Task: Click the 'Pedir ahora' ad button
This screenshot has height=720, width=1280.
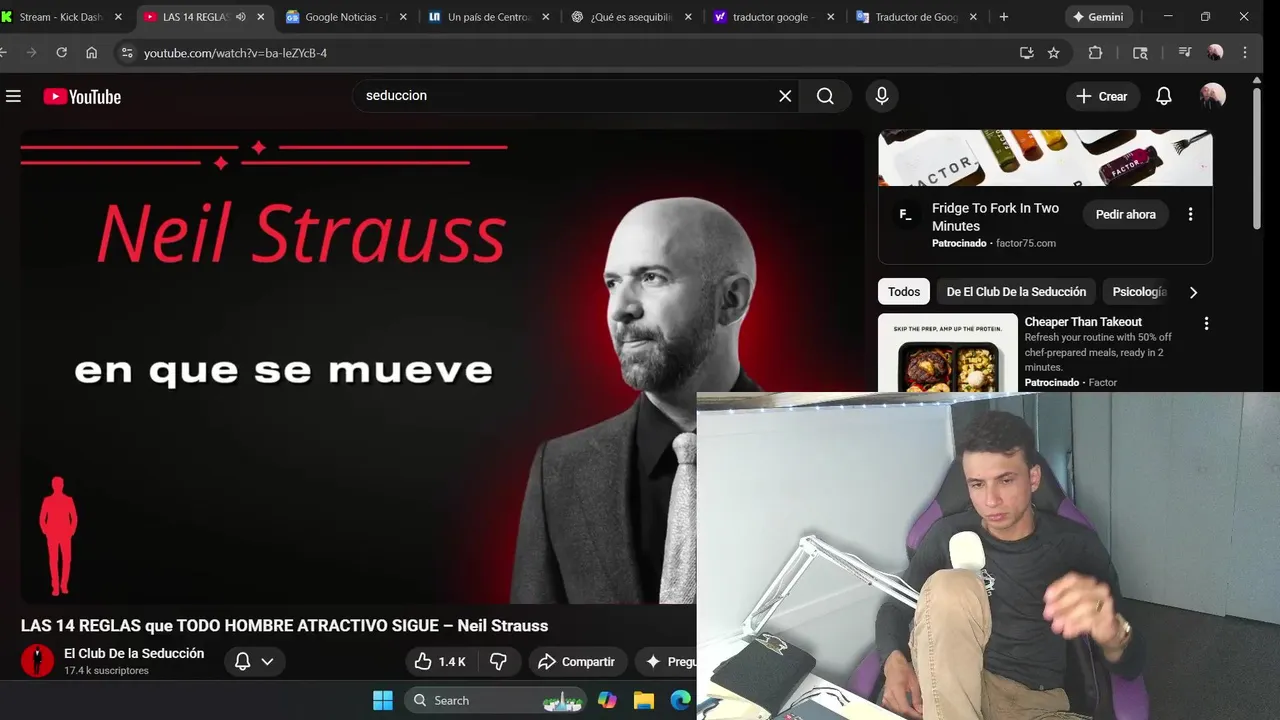Action: pyautogui.click(x=1125, y=214)
